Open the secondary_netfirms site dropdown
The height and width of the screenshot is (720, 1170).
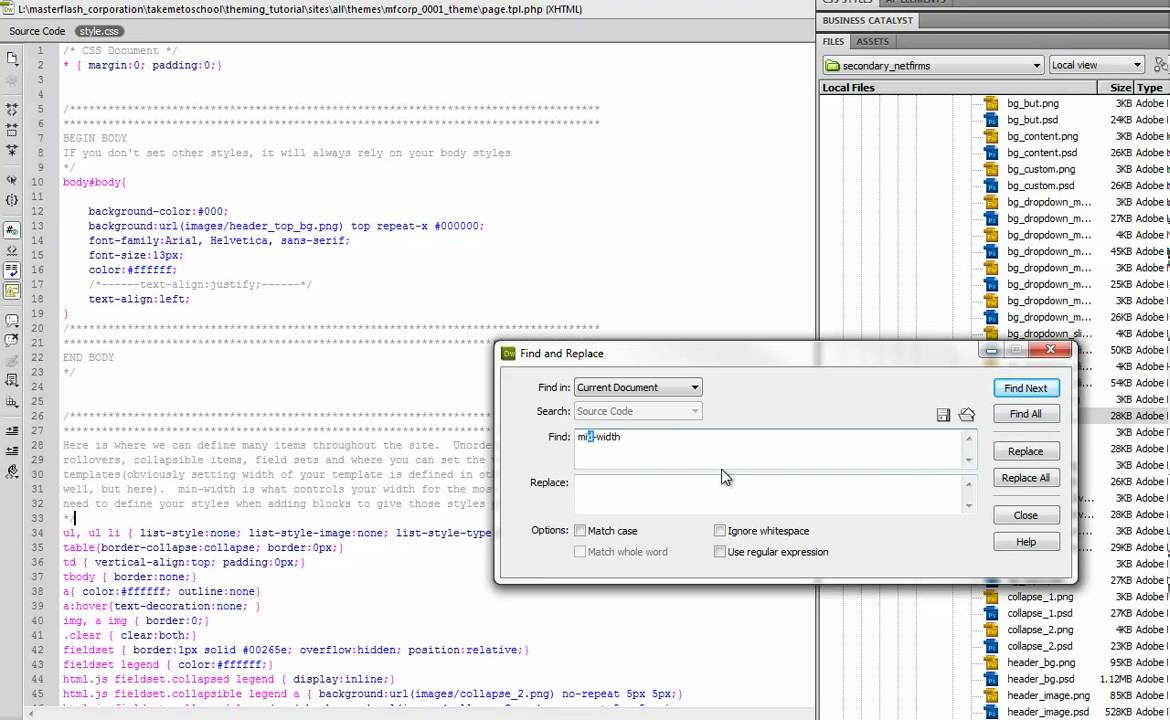pyautogui.click(x=933, y=65)
